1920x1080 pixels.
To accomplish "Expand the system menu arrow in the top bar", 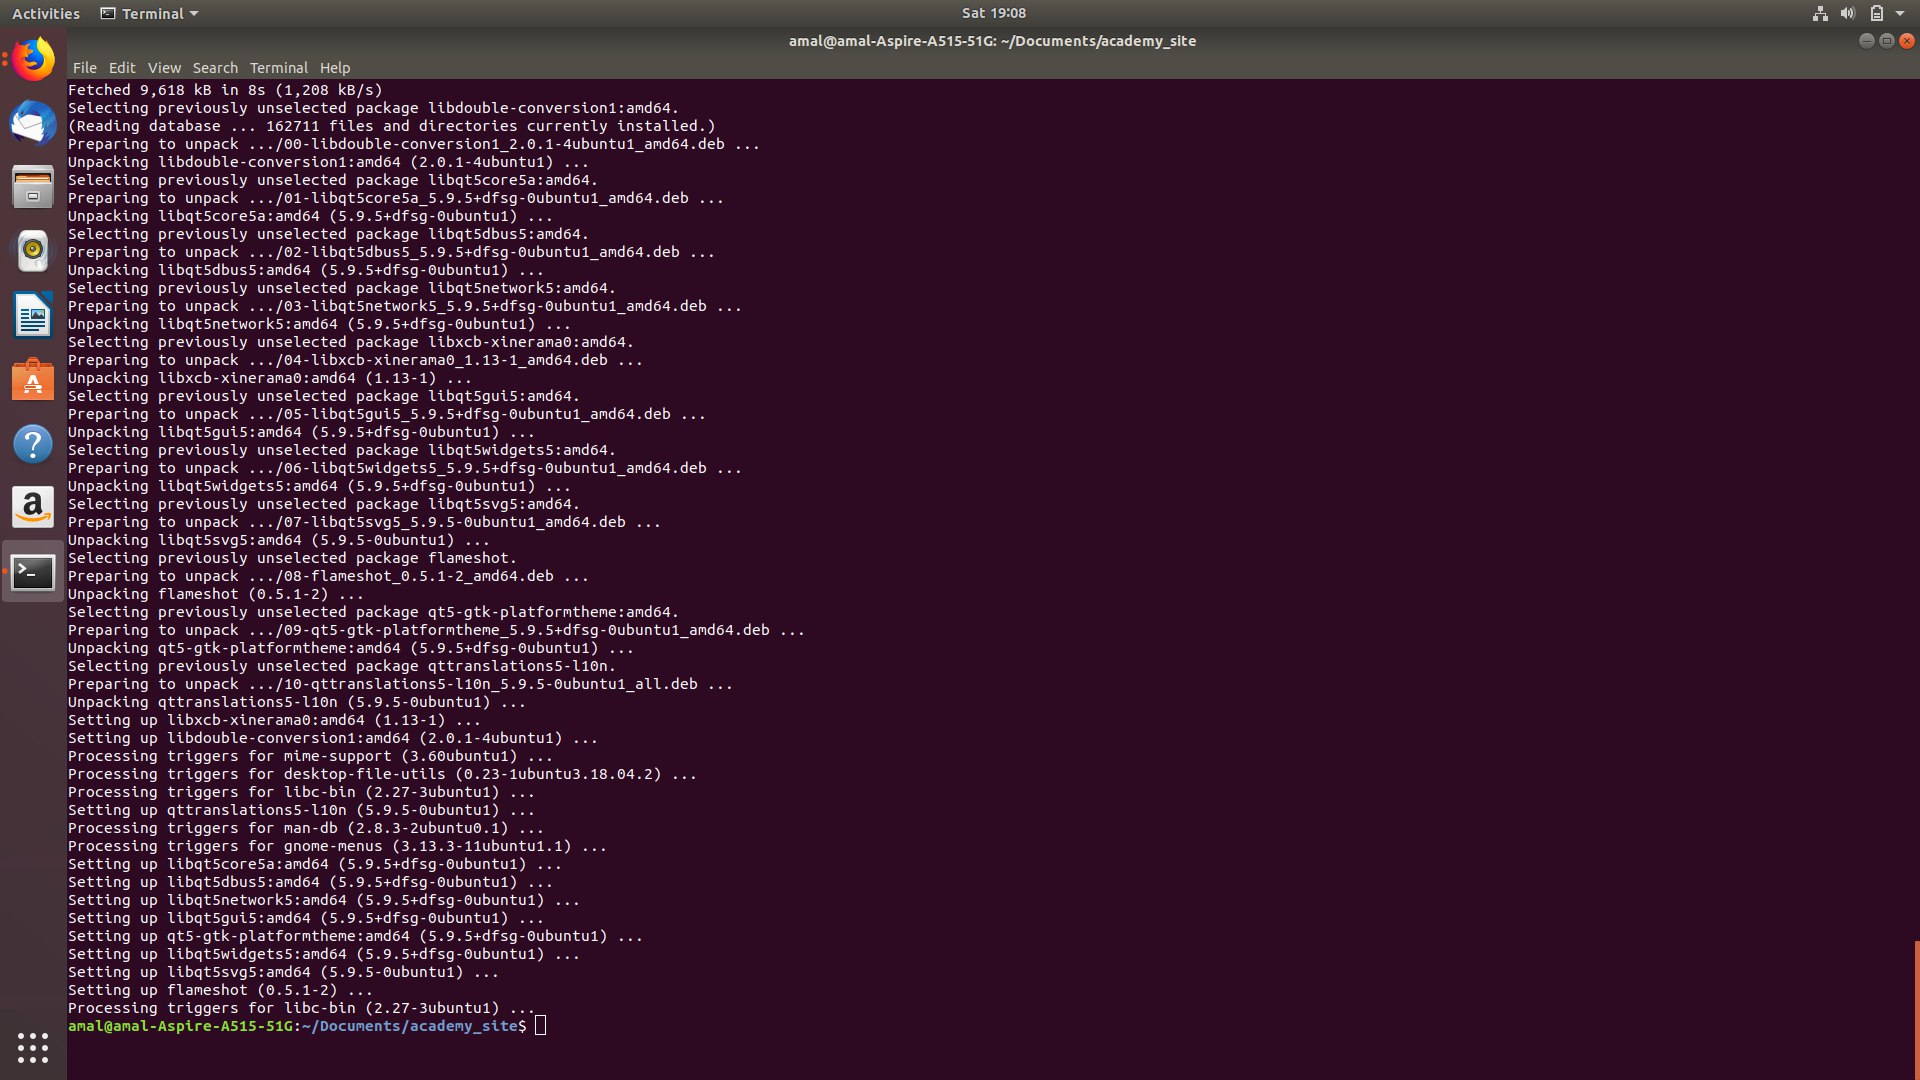I will (x=1900, y=14).
